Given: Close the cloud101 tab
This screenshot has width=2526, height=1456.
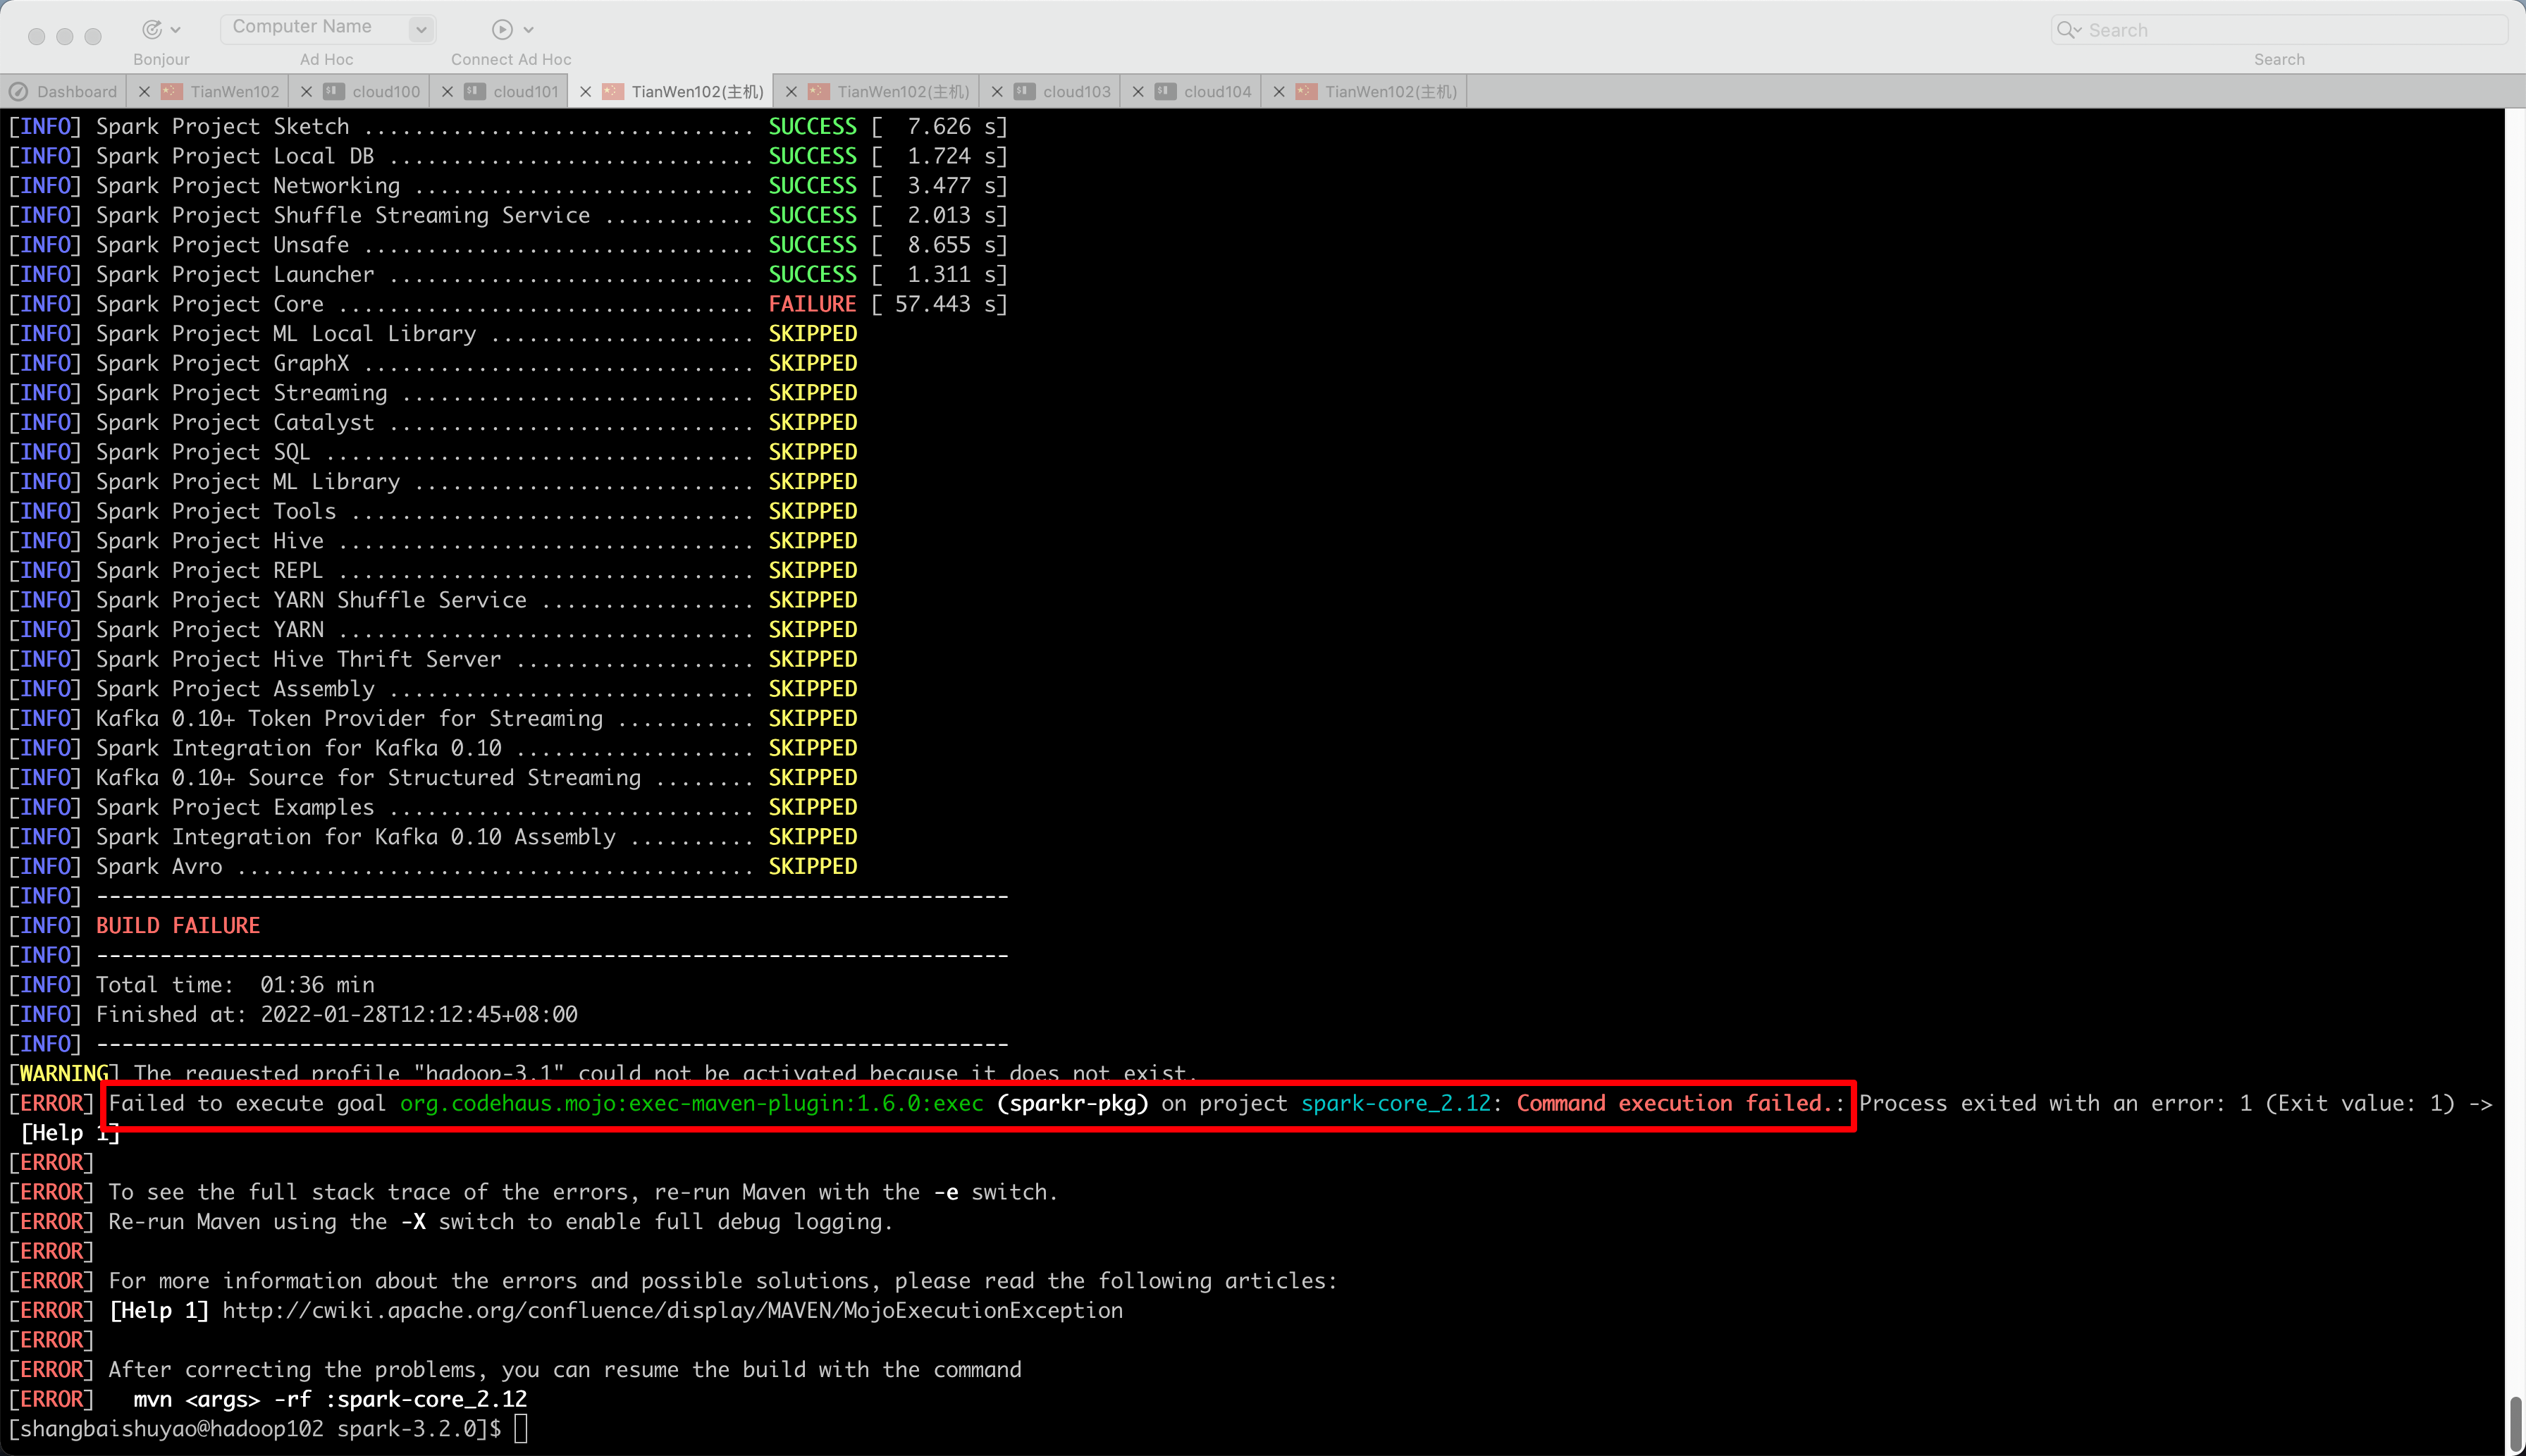Looking at the screenshot, I should point(447,92).
